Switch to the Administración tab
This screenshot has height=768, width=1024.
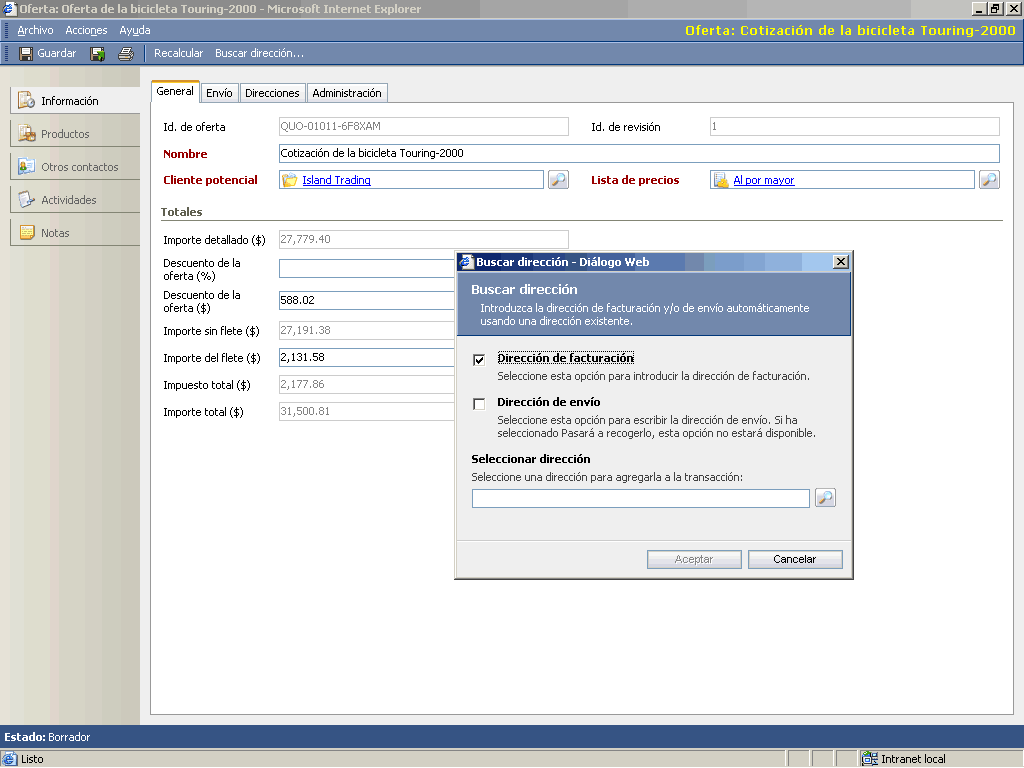tap(347, 93)
